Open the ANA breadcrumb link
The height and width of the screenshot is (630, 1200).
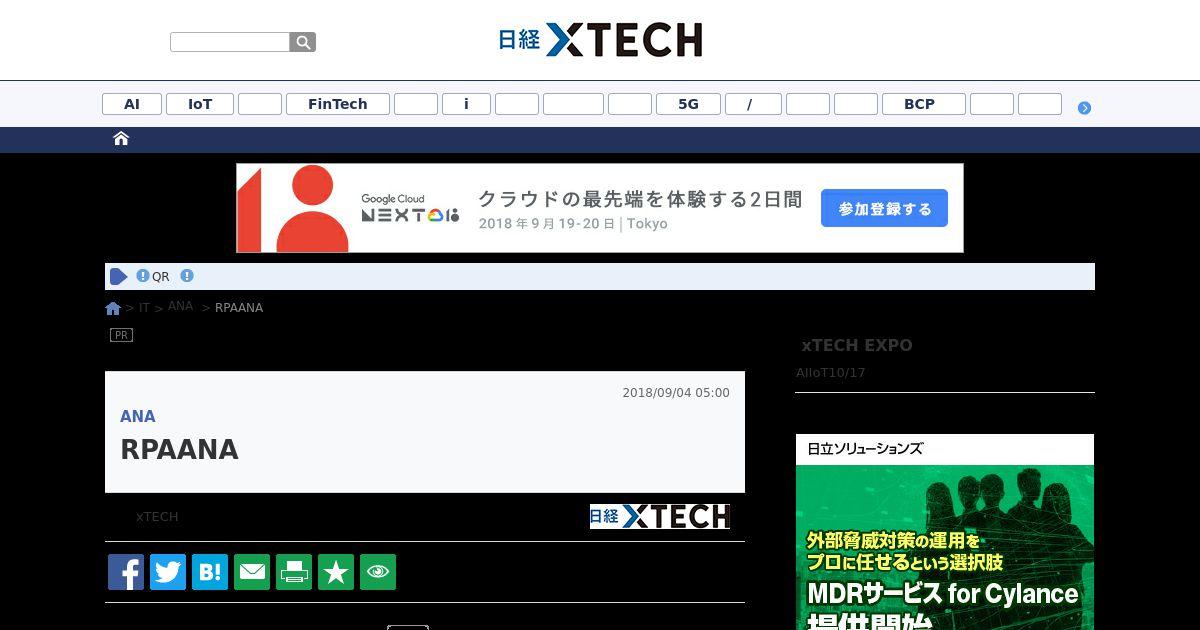pos(180,306)
